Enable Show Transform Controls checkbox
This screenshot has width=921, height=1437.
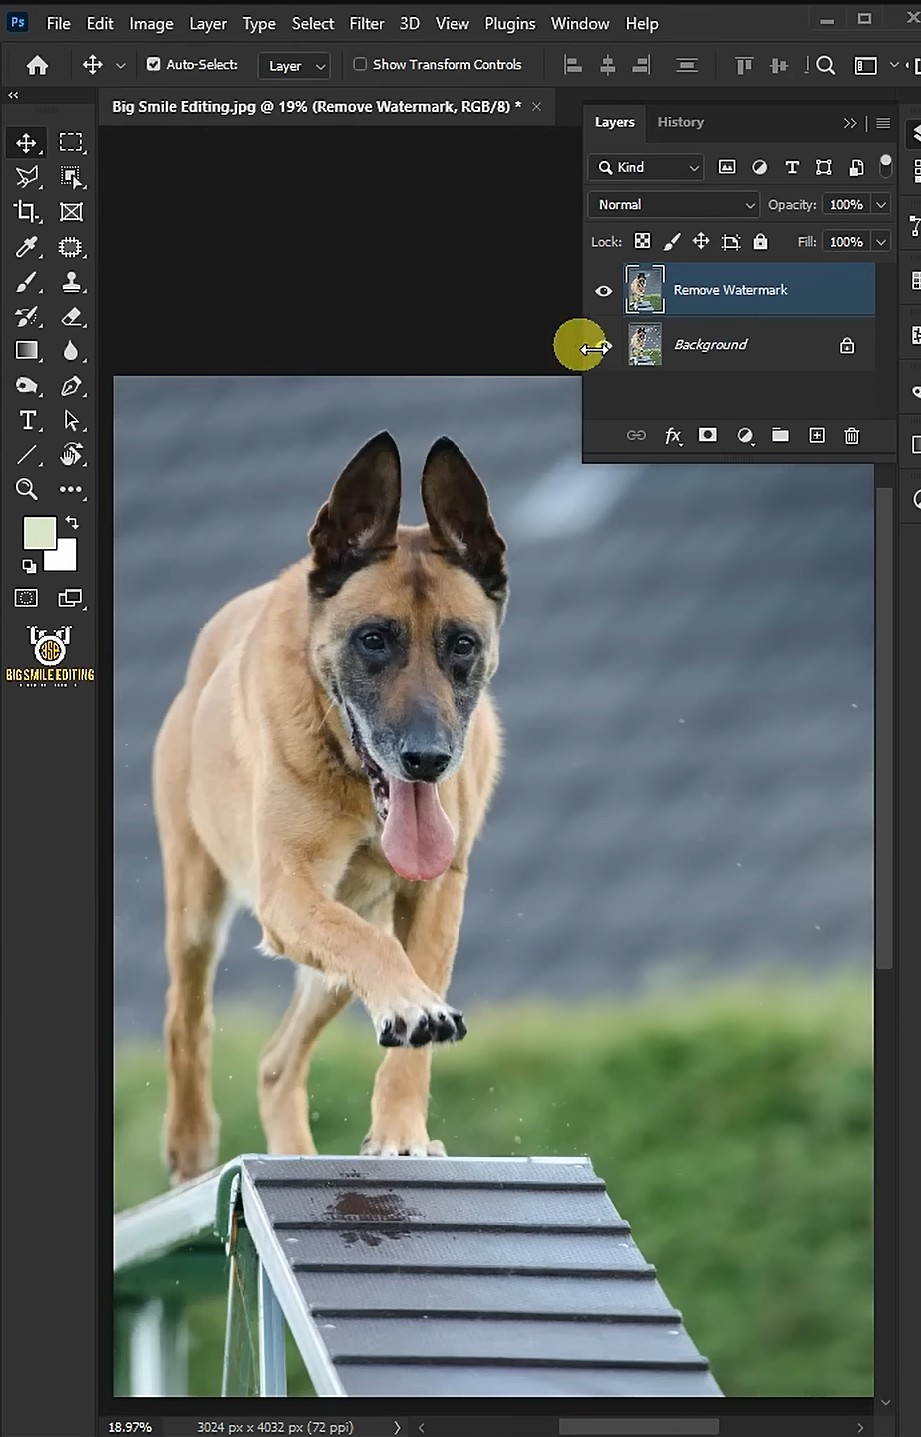360,64
